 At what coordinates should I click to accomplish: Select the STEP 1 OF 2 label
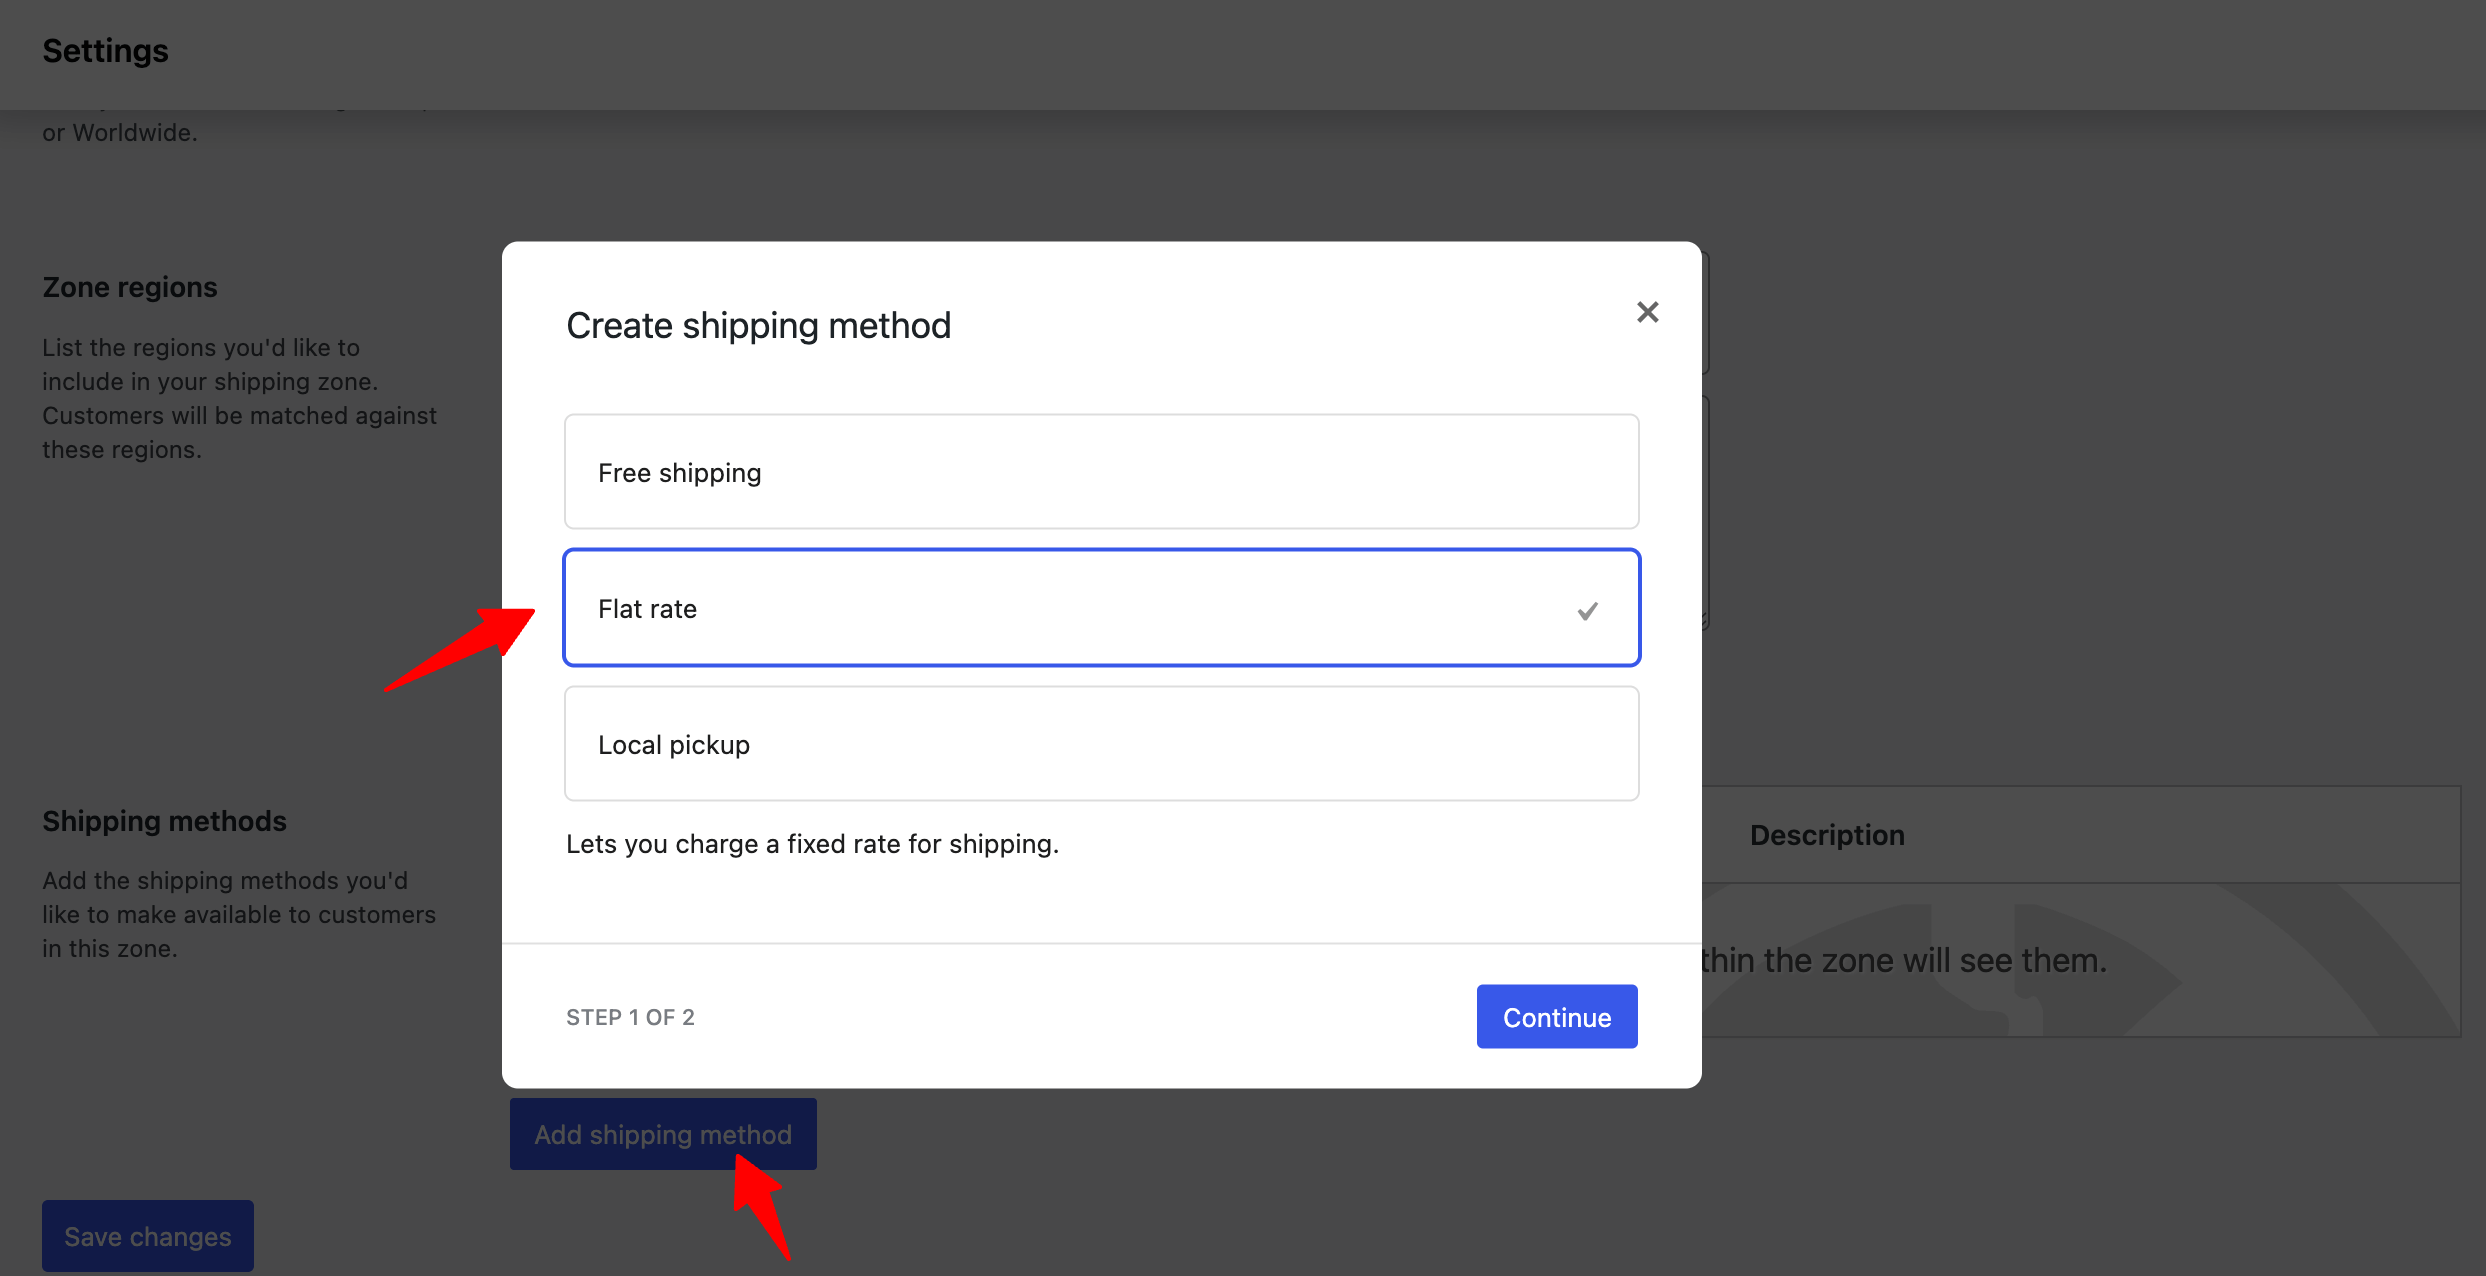(x=630, y=1016)
